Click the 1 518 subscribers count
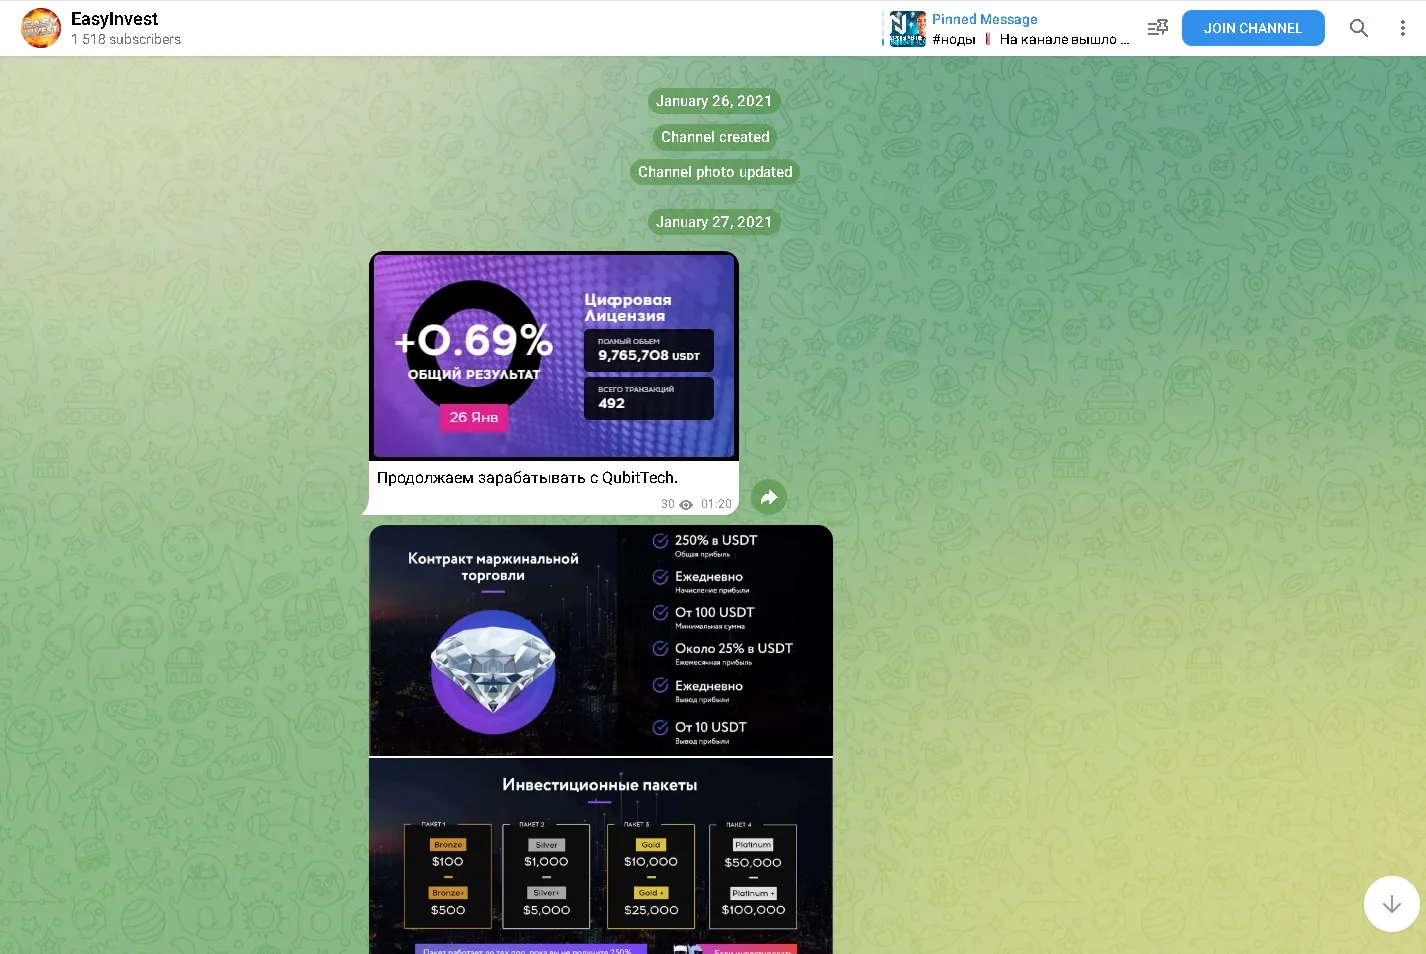Viewport: 1426px width, 954px height. (x=126, y=39)
